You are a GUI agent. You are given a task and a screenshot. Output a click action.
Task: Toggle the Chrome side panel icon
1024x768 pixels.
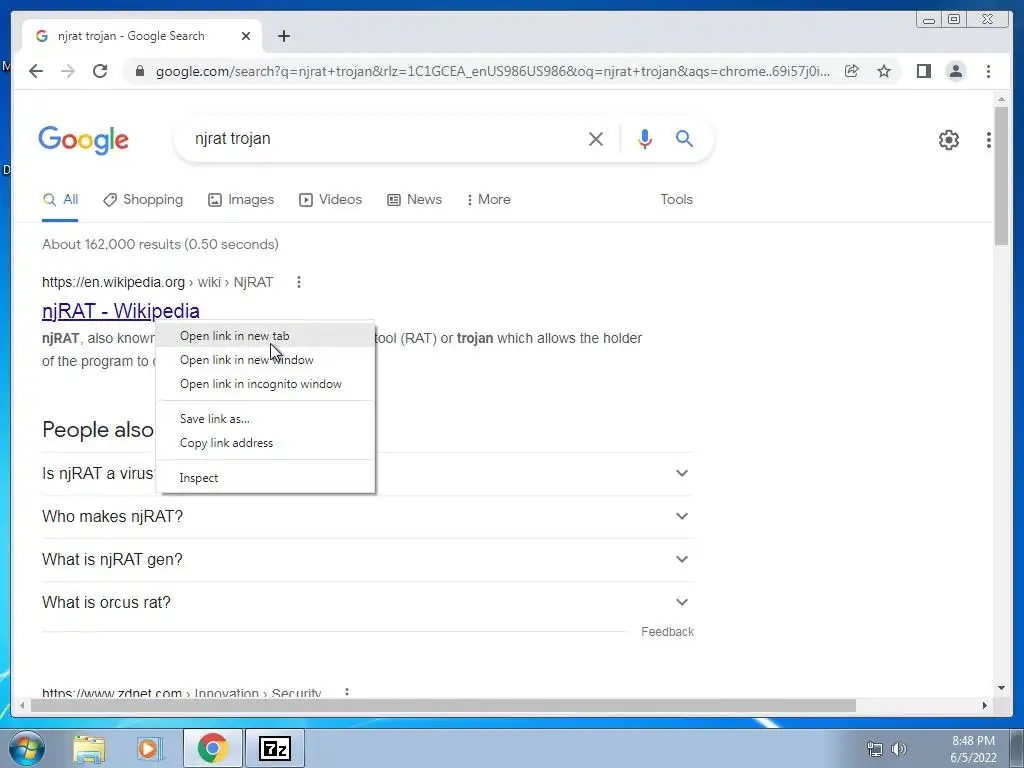pyautogui.click(x=923, y=71)
